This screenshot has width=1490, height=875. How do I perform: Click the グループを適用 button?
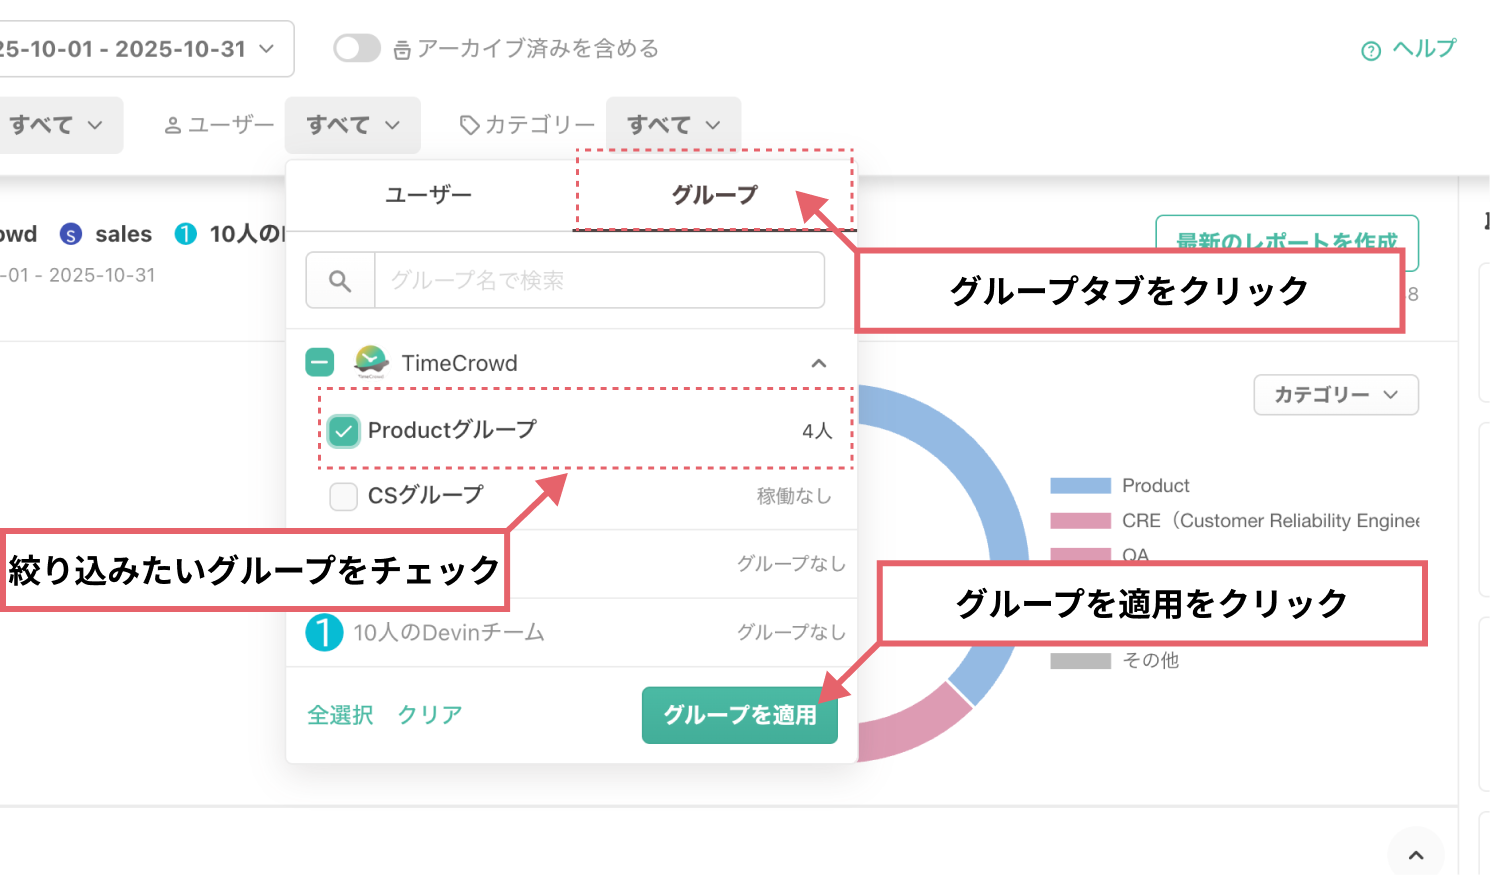(739, 715)
